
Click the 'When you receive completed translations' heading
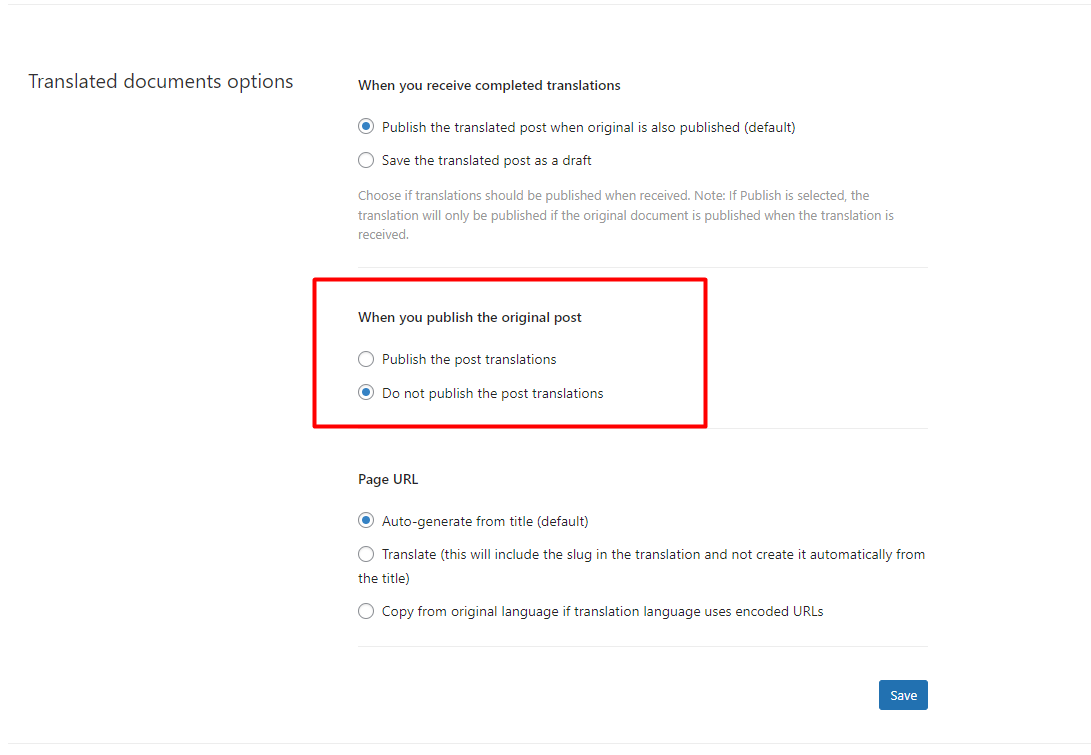(489, 86)
